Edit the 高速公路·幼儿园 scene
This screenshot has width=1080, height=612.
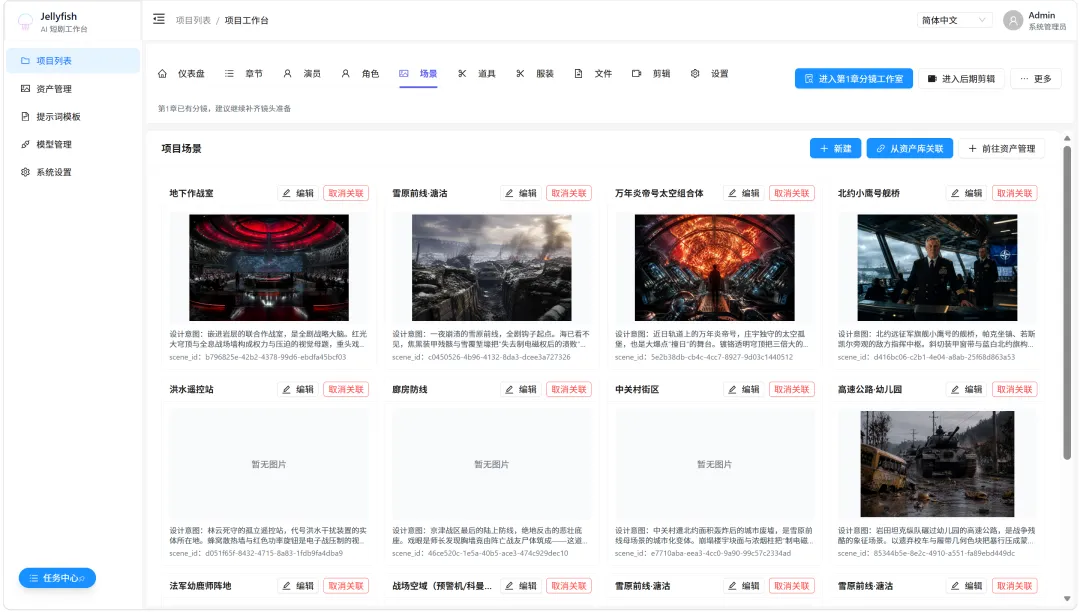click(x=966, y=390)
